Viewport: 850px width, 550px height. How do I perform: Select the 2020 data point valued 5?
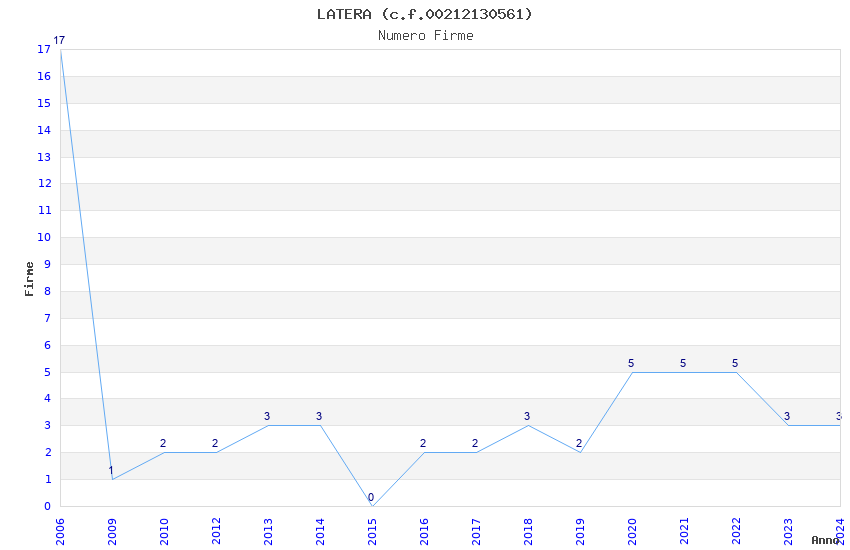632,372
